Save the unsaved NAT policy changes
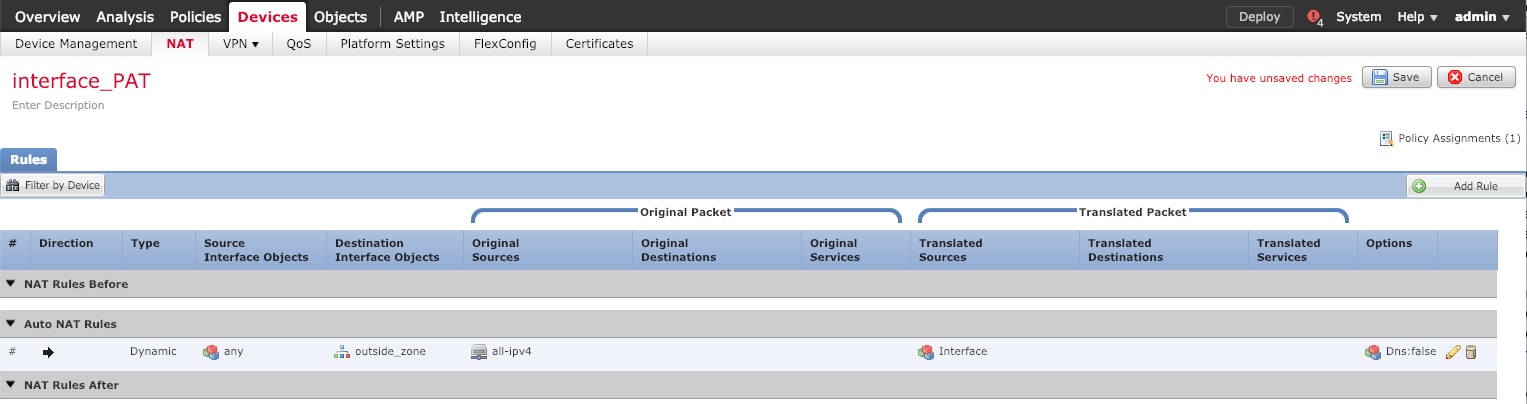 [1396, 77]
